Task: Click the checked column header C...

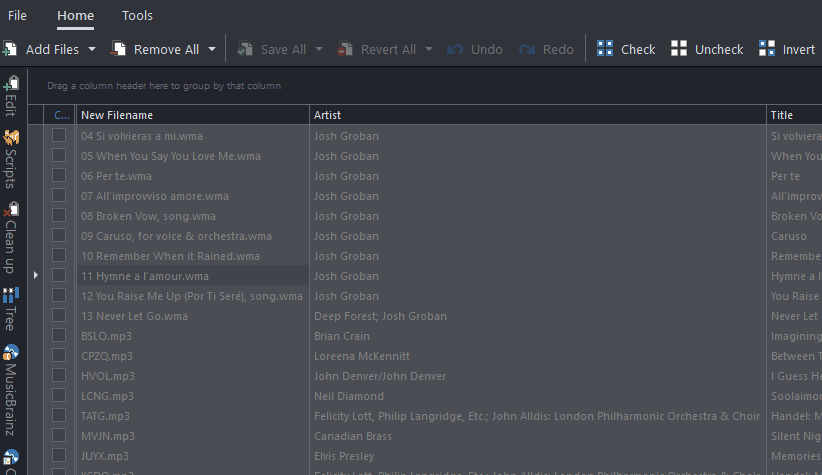Action: (60, 115)
